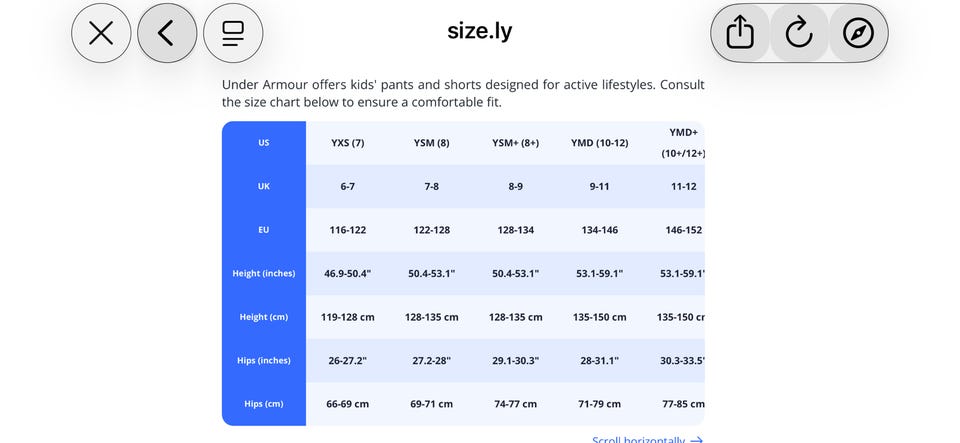Select the 116-122 EU size cell
Viewport: 960px width, 443px height.
348,230
